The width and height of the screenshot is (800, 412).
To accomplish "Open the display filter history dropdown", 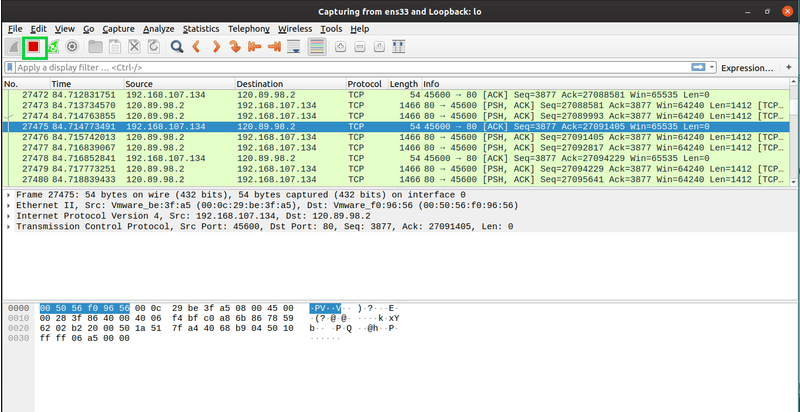I will coord(711,68).
